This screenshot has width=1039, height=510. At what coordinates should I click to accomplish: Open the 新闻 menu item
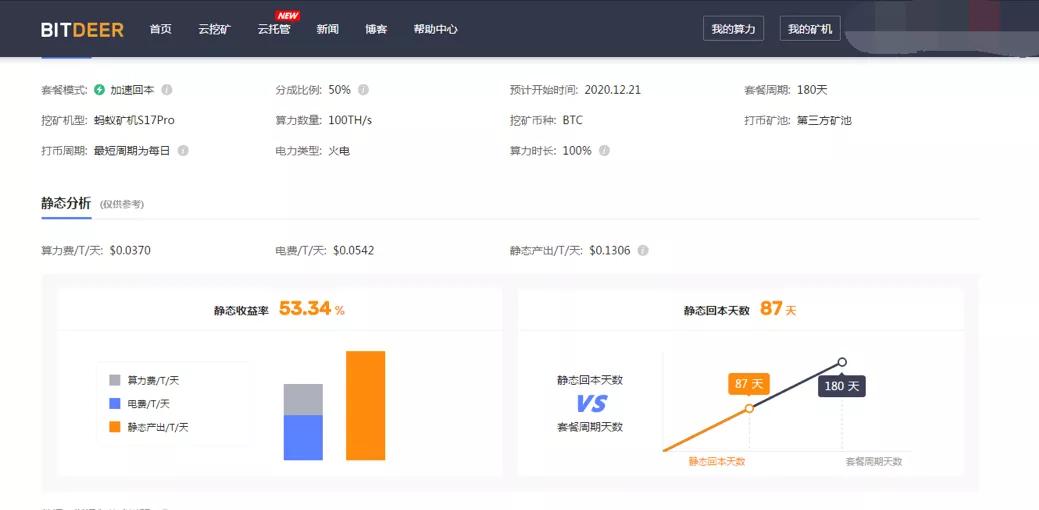click(x=327, y=29)
